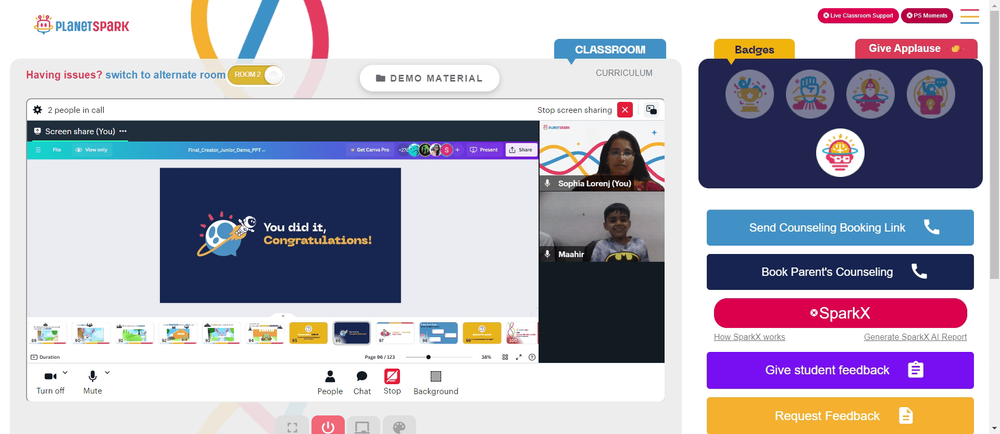
Task: Select the highlighted brain glasses badge
Action: 840,153
